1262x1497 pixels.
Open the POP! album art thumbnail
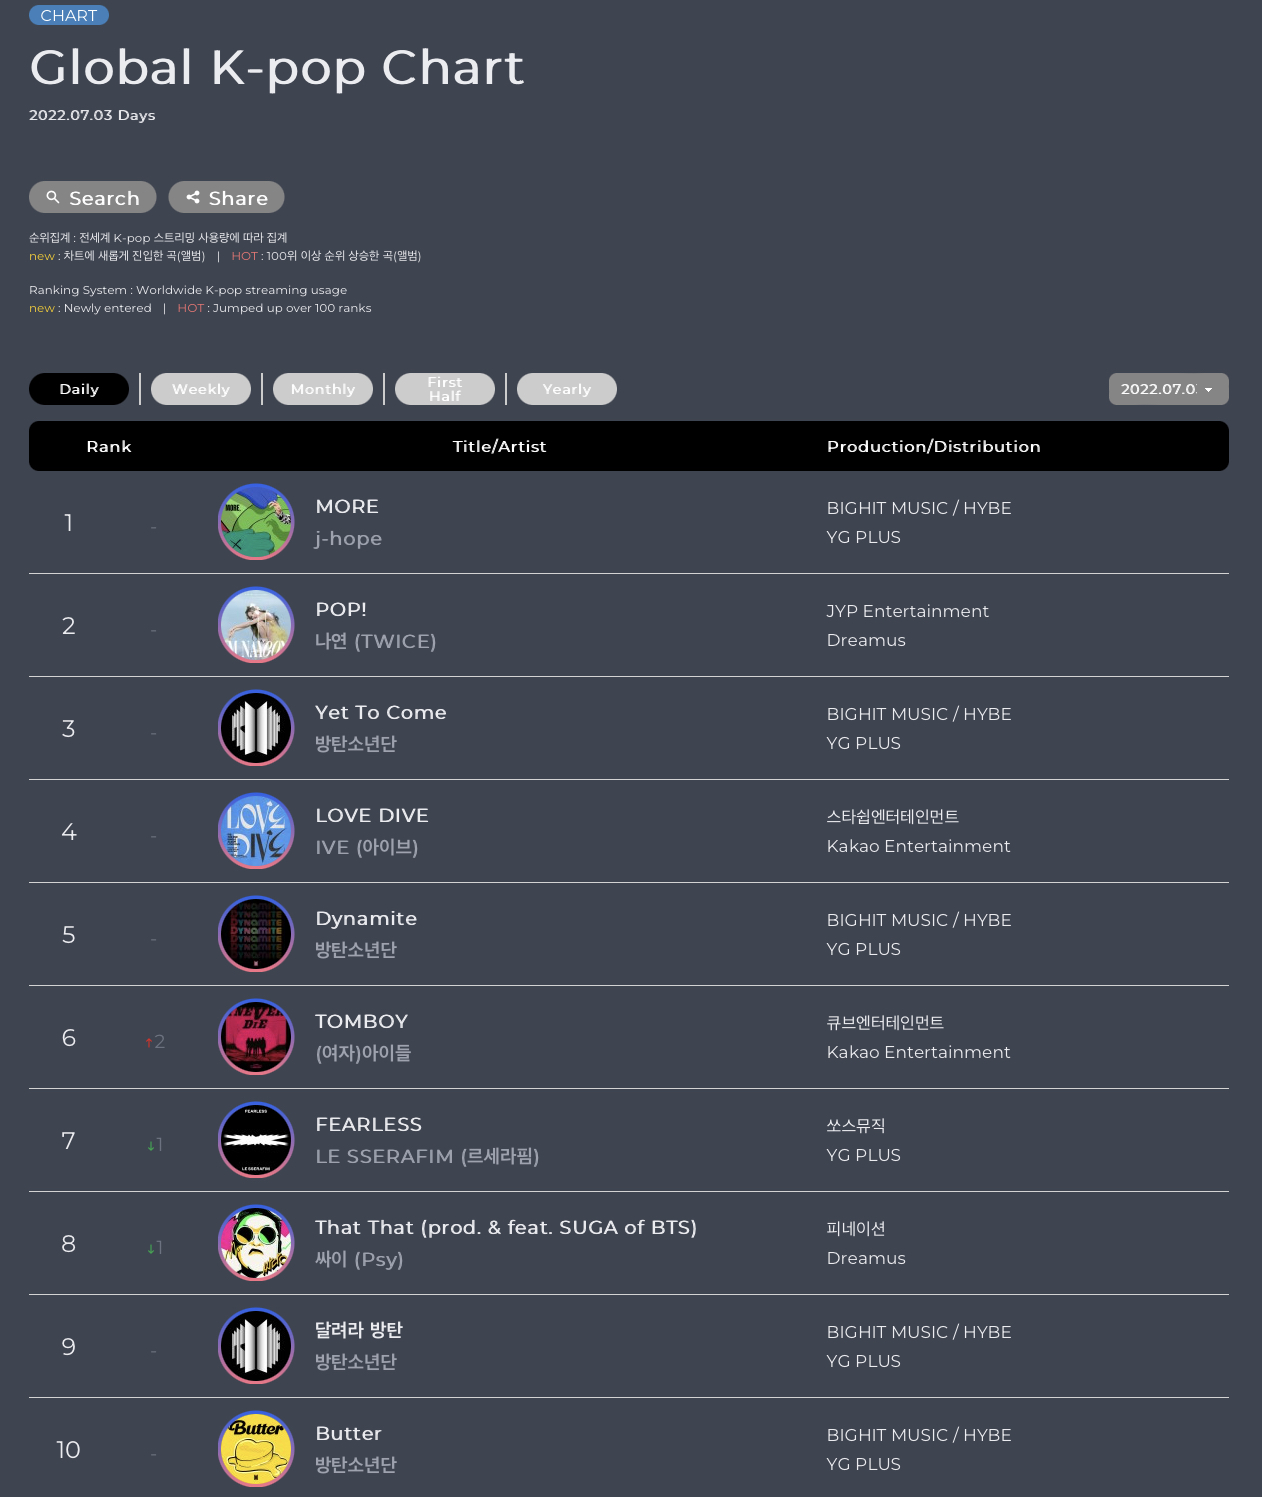tap(256, 625)
